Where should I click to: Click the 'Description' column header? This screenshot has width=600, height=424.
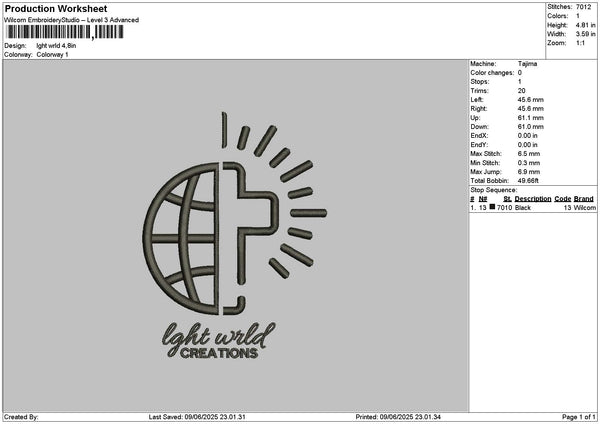coord(533,199)
